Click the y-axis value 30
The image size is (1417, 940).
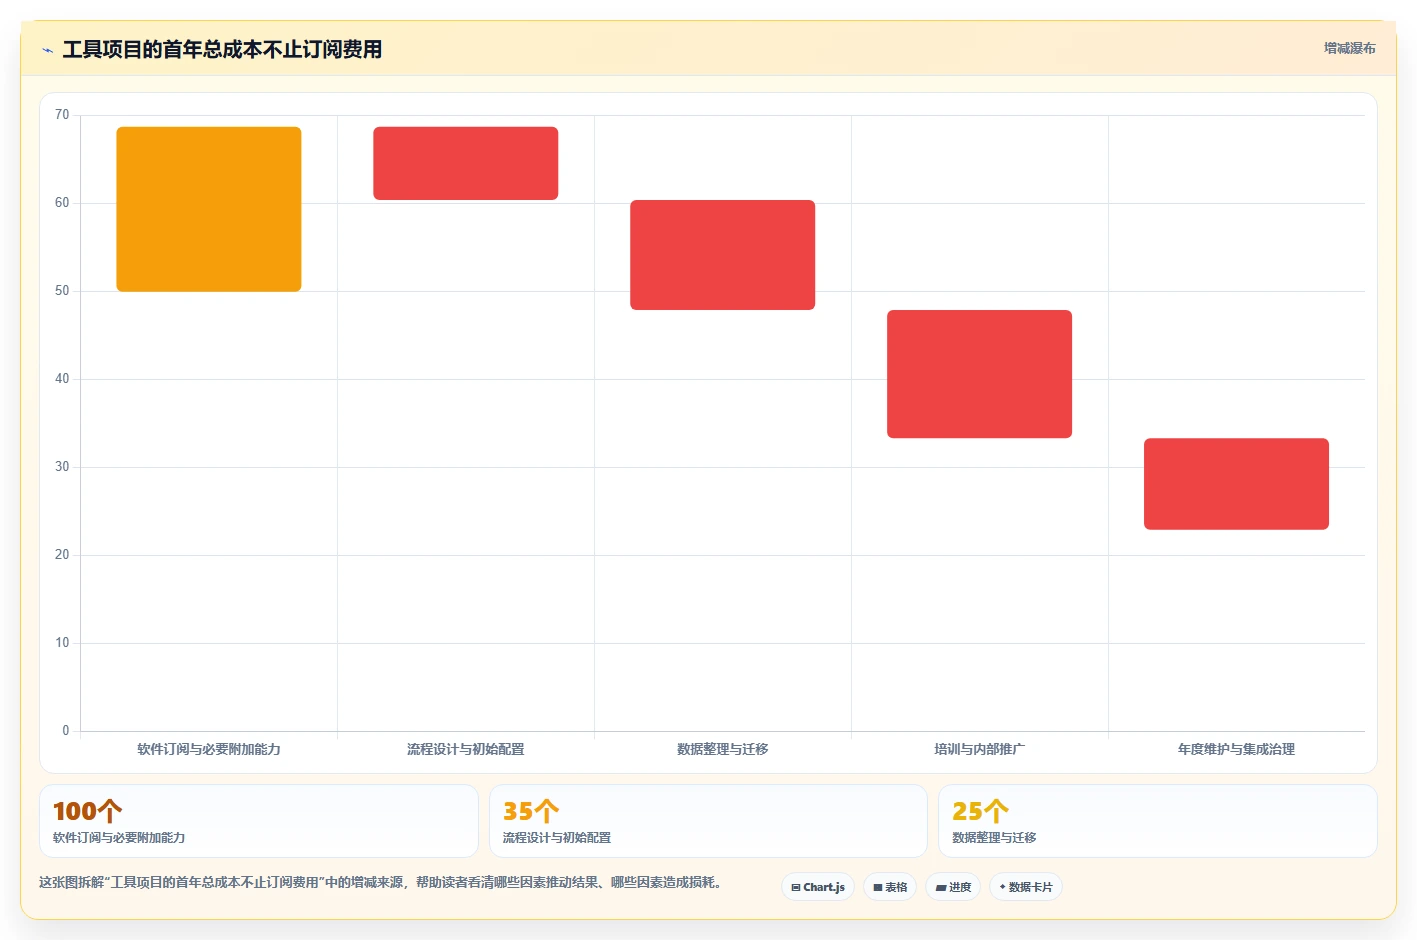pos(62,467)
